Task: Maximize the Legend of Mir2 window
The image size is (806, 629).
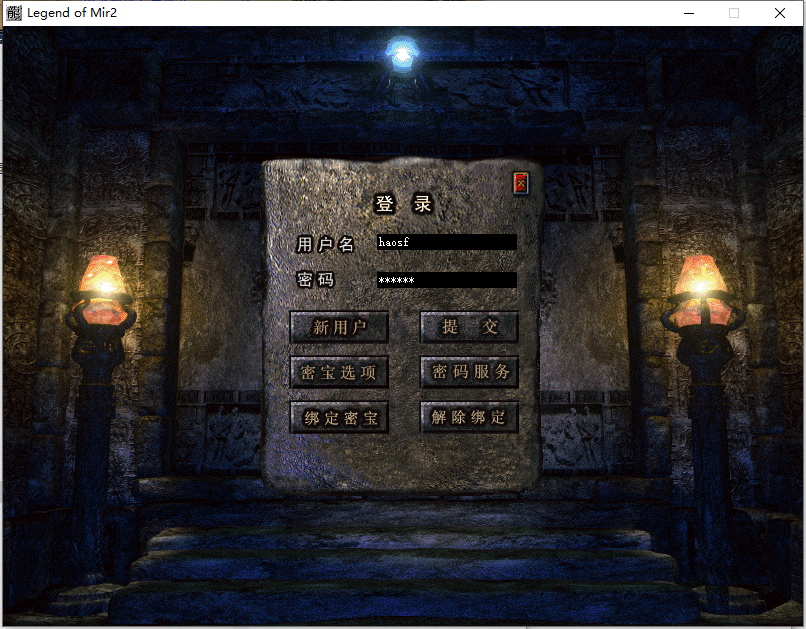Action: [734, 13]
